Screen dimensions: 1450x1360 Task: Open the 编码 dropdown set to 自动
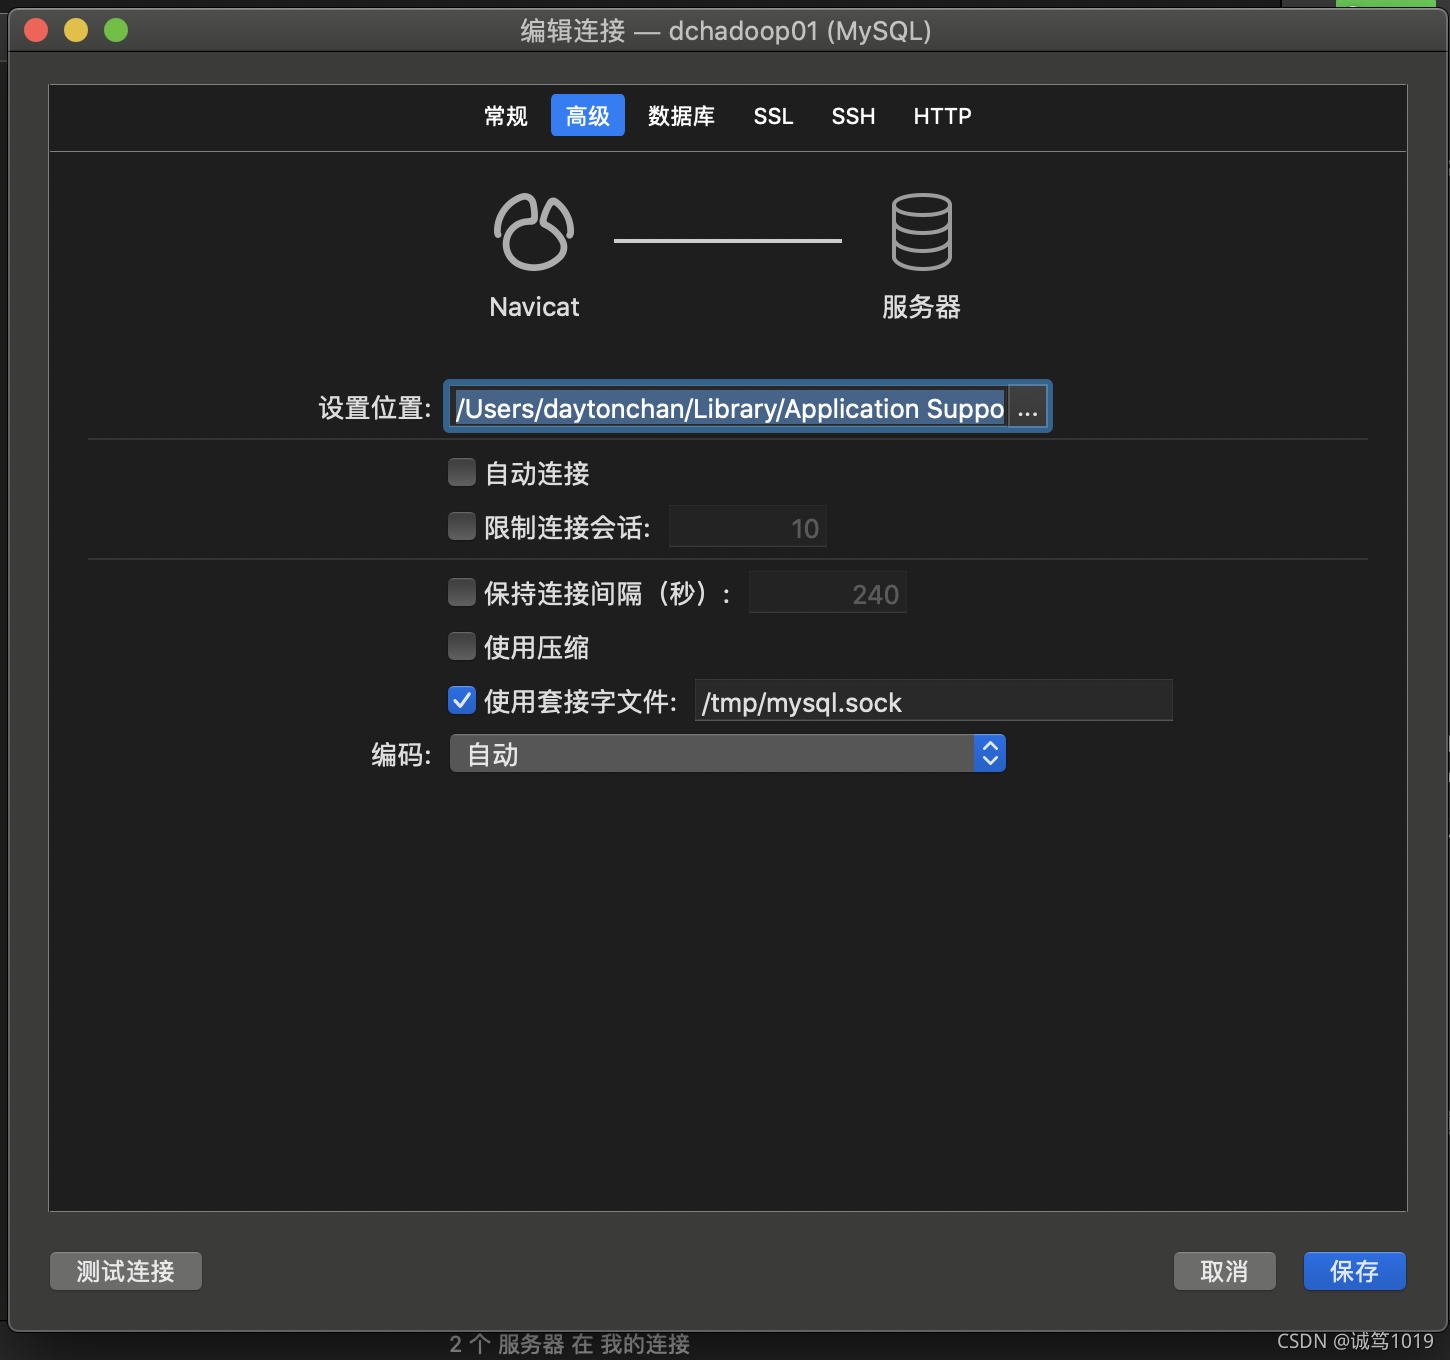(x=727, y=754)
